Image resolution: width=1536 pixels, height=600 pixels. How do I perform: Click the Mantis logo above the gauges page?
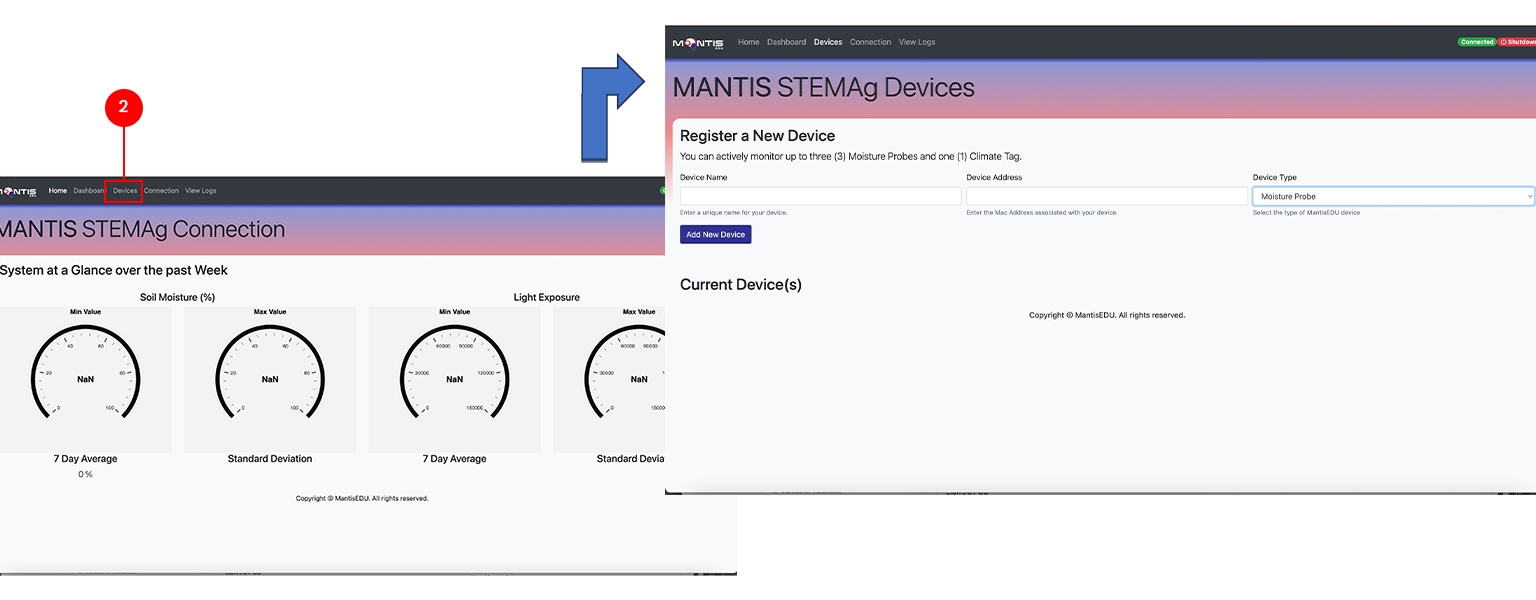click(19, 191)
